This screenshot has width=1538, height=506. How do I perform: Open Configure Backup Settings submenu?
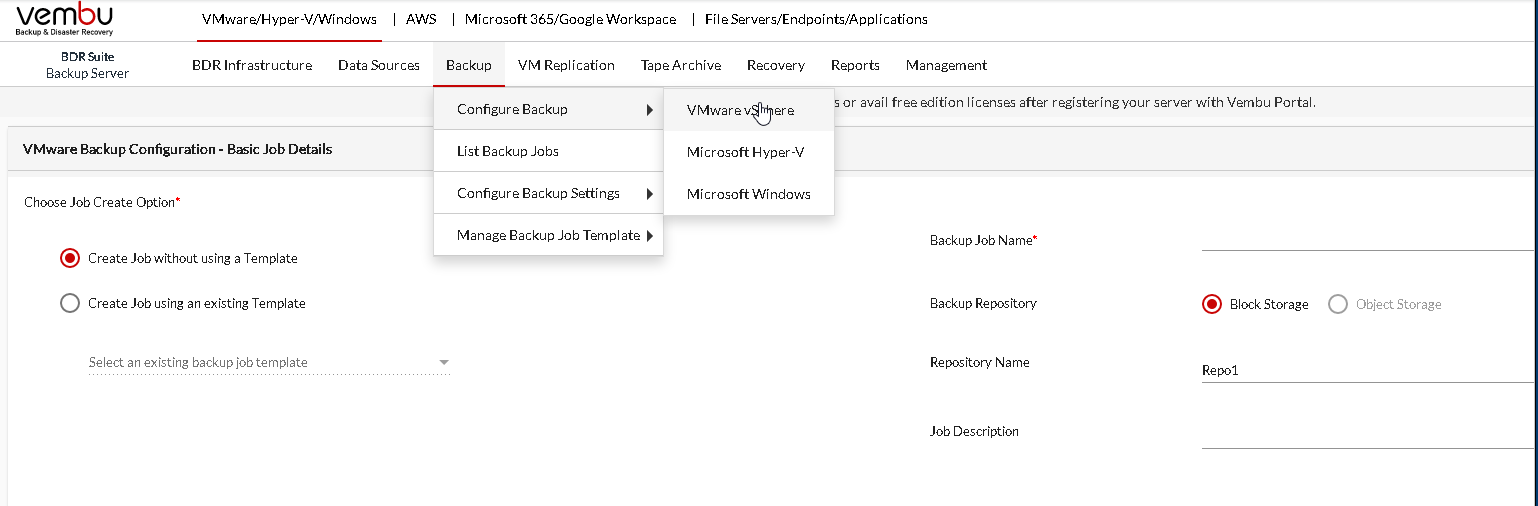pos(548,193)
